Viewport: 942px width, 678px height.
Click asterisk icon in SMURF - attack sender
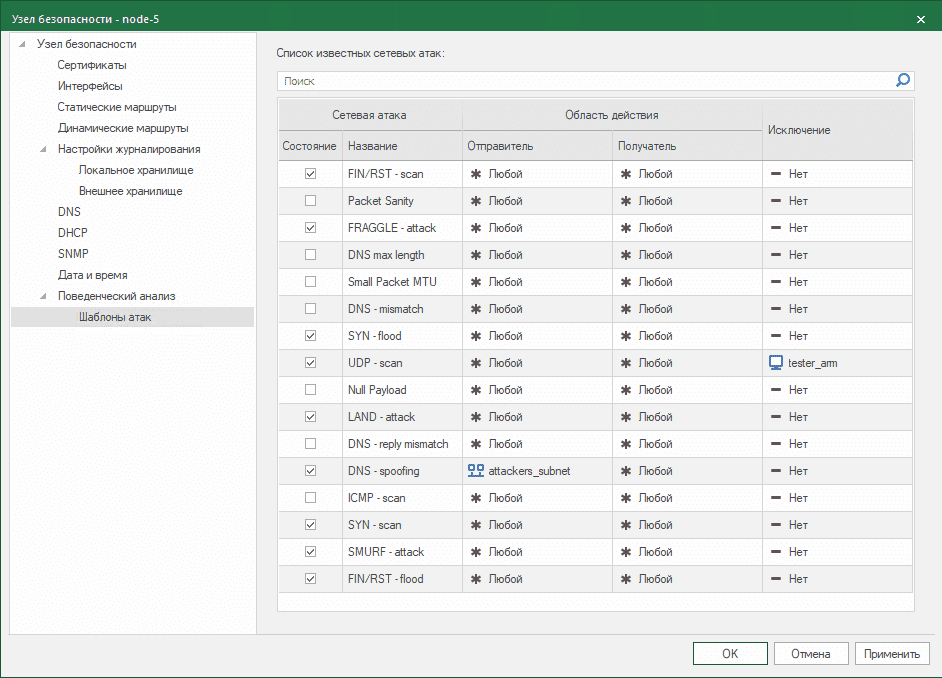point(476,552)
